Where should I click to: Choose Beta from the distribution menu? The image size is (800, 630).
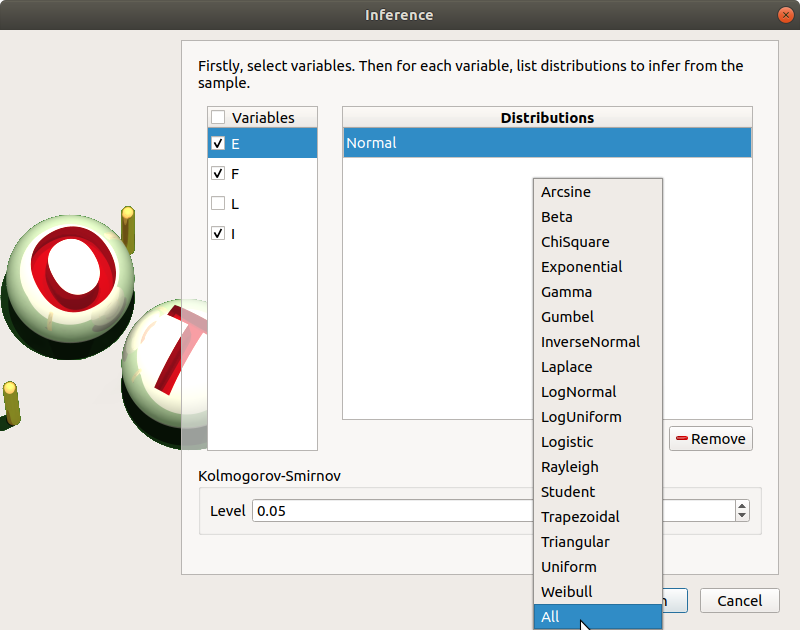point(557,217)
